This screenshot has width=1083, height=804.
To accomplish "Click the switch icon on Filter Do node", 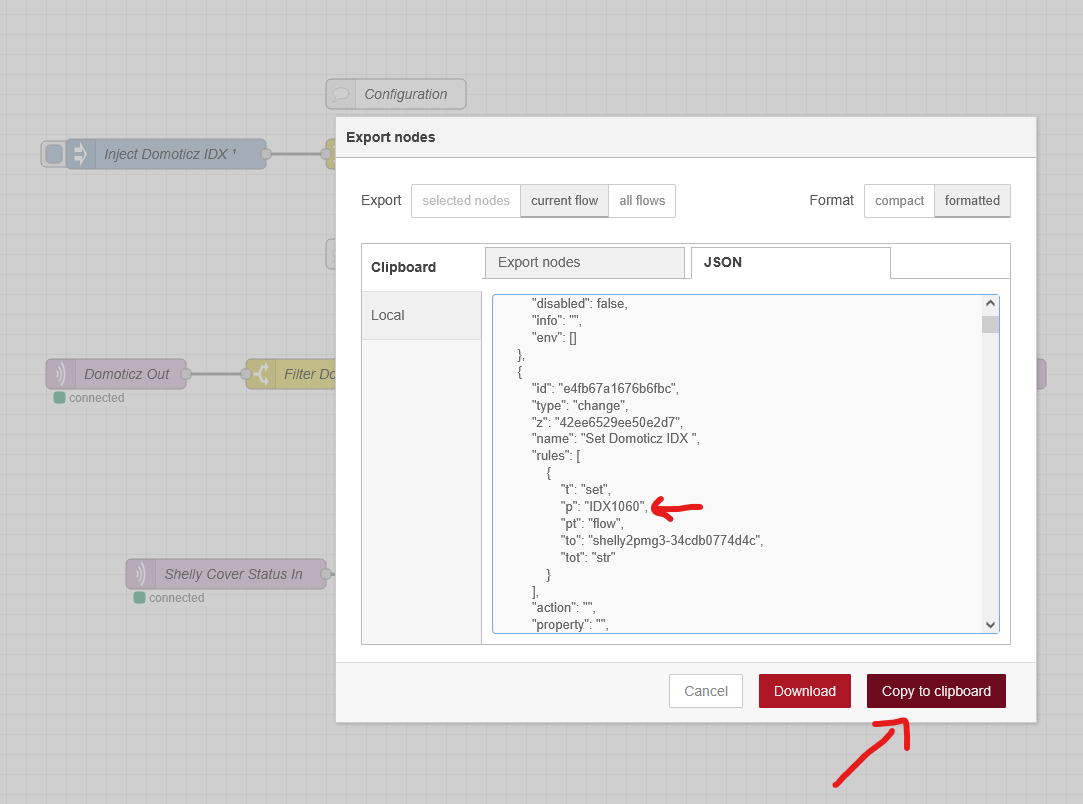I will [261, 374].
